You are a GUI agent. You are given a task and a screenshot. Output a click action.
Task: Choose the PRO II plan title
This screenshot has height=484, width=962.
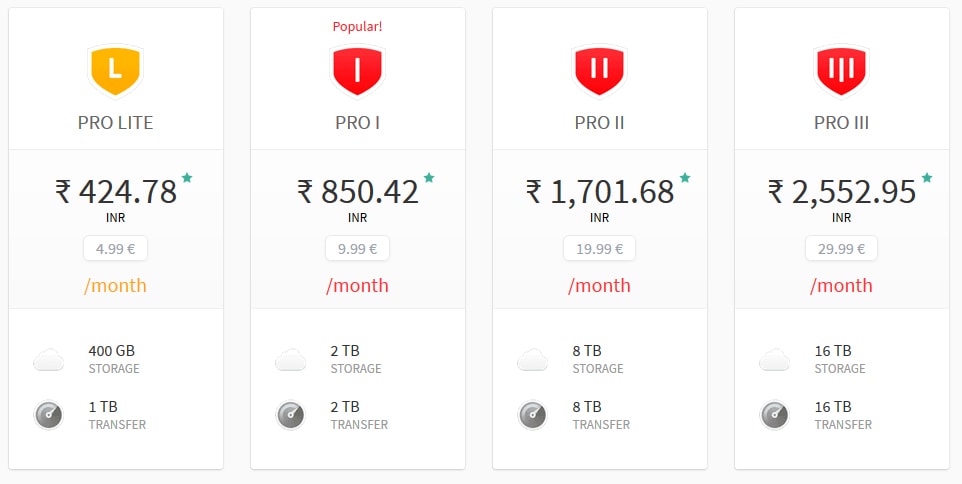pyautogui.click(x=599, y=123)
